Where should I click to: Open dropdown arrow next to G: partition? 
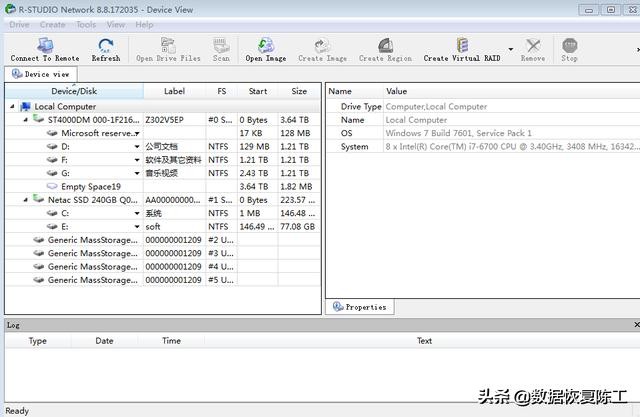(x=137, y=174)
